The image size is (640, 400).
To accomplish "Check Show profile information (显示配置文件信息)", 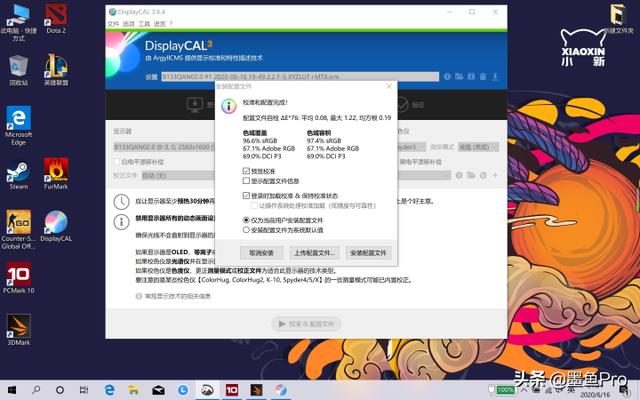I will tap(246, 180).
